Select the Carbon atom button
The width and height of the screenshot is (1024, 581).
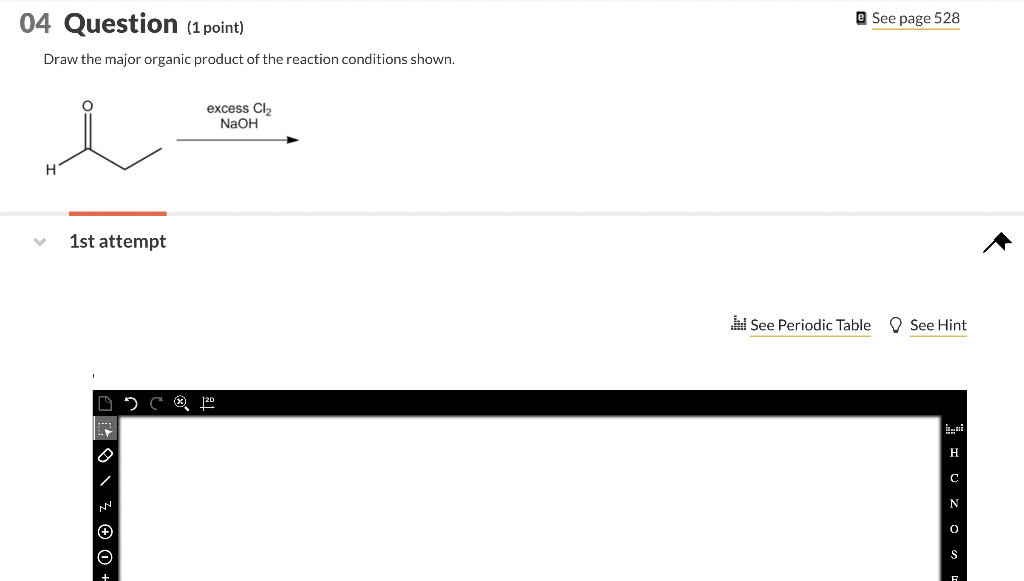(x=953, y=478)
